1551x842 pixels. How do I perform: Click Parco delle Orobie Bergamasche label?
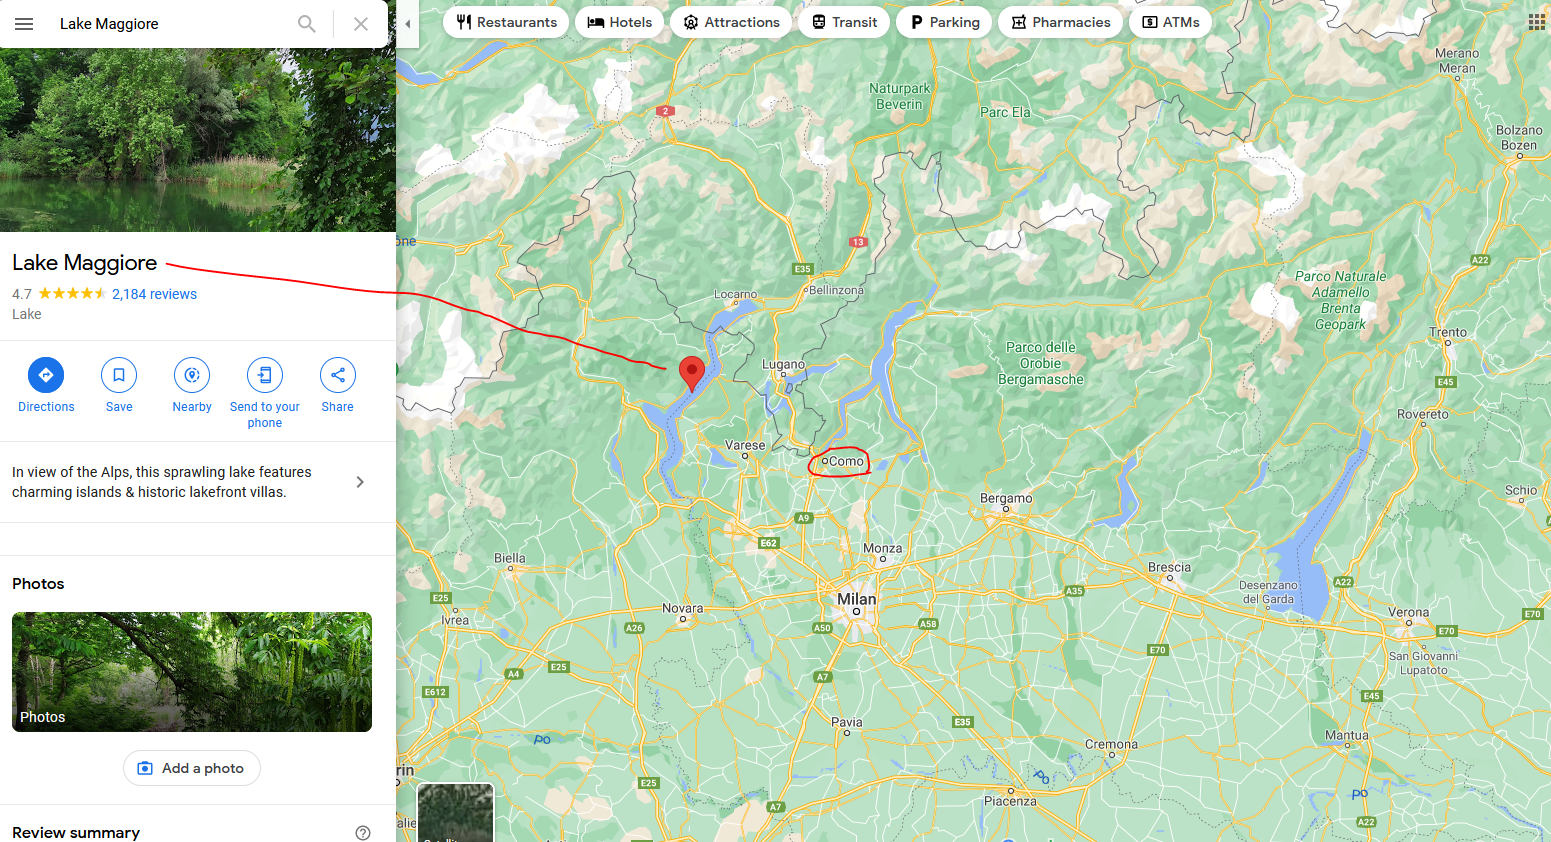1041,363
